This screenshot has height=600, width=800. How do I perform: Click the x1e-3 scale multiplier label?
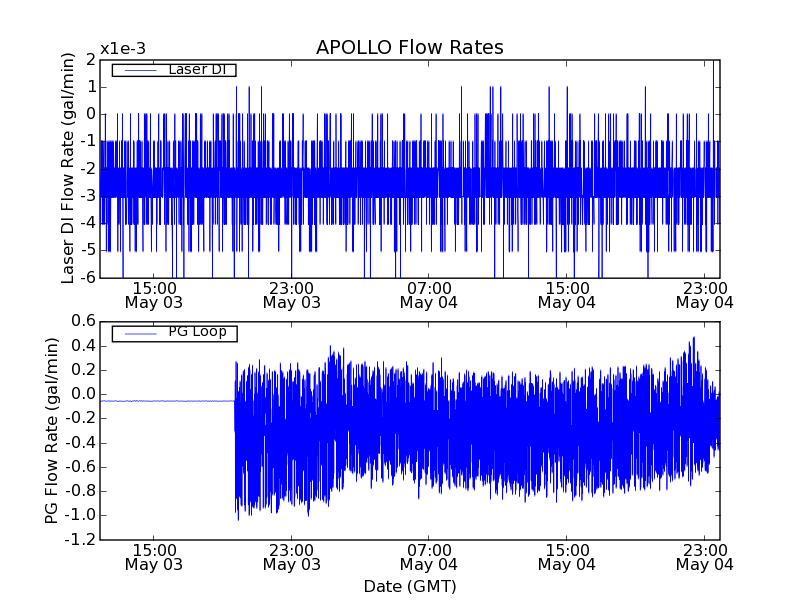pyautogui.click(x=123, y=49)
